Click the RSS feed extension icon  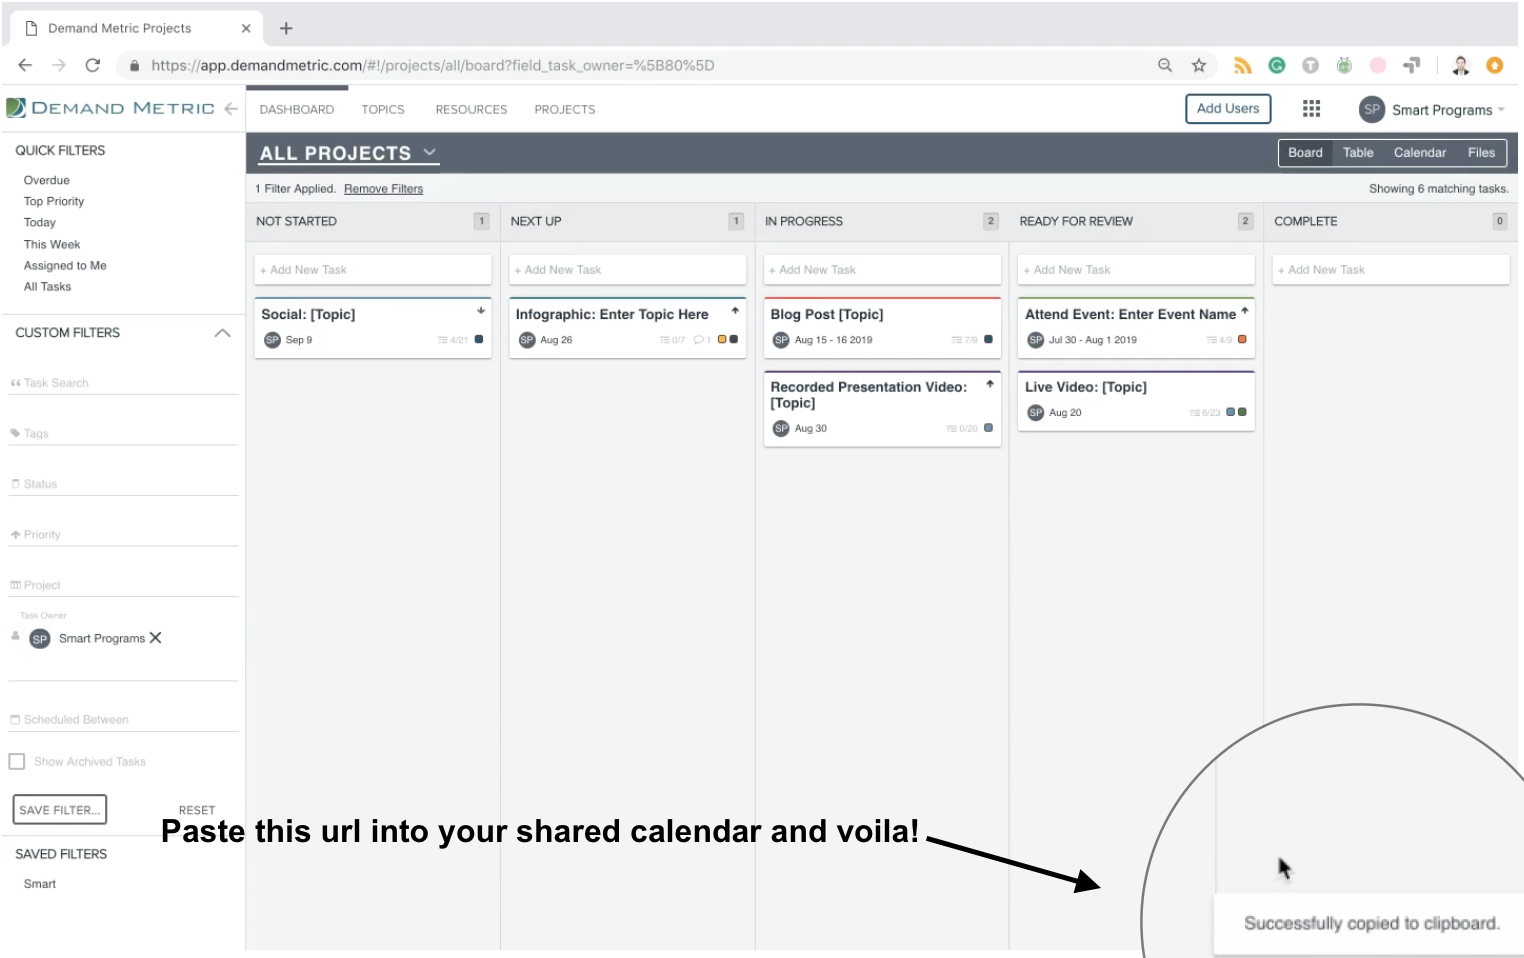1243,65
